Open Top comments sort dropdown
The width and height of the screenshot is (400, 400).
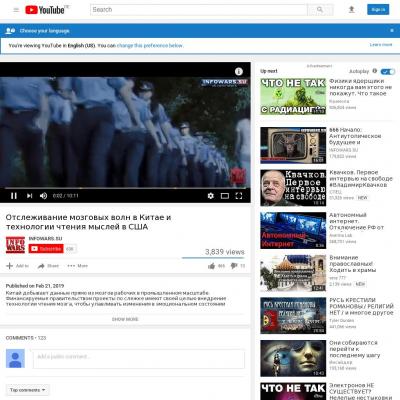click(27, 390)
